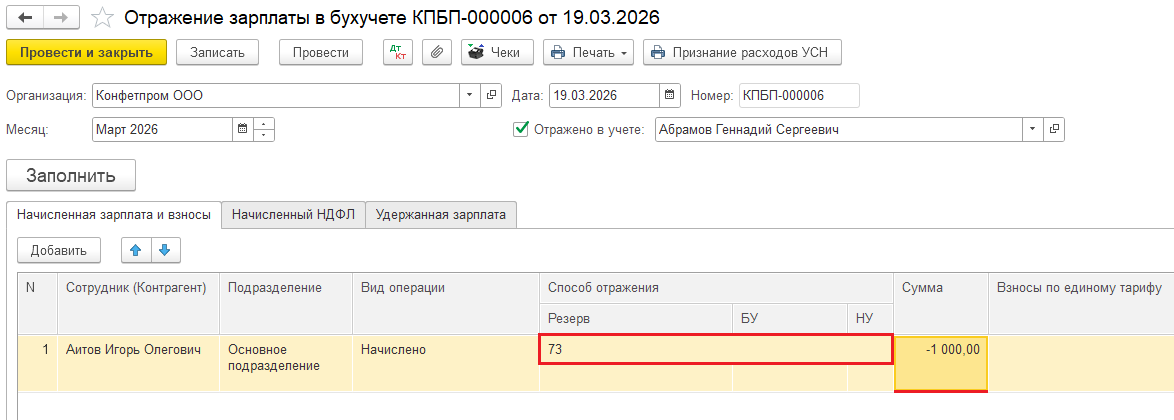Screen dimensions: 1174x420
Task: Show Дт/Кт postings of document
Action: point(398,52)
